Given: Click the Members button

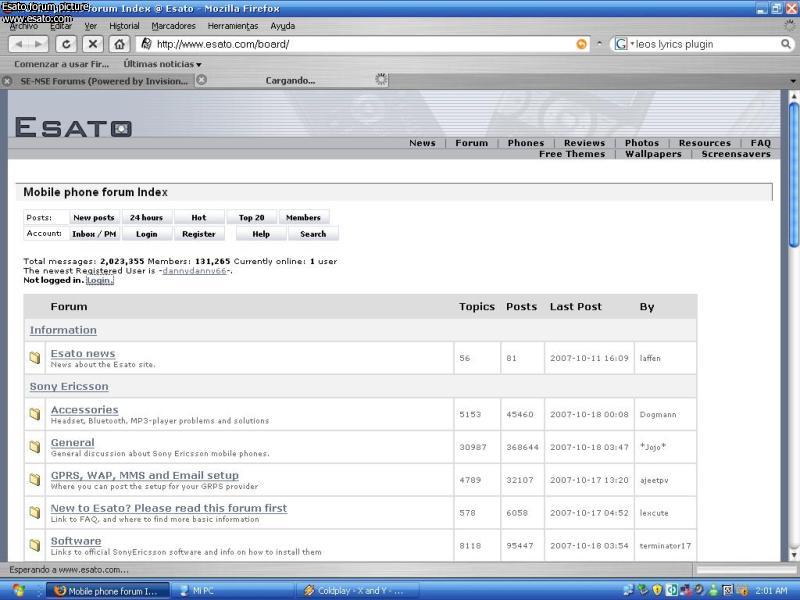Looking at the screenshot, I should (x=304, y=217).
